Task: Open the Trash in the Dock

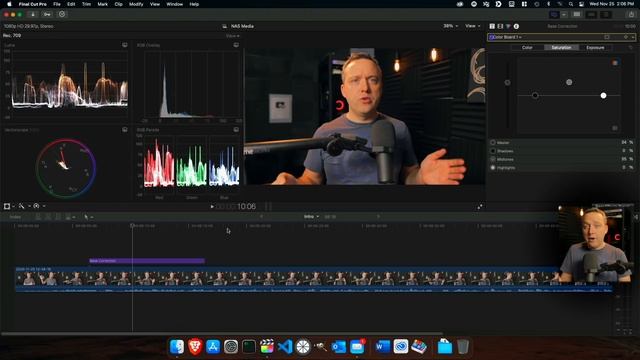Action: click(x=462, y=347)
